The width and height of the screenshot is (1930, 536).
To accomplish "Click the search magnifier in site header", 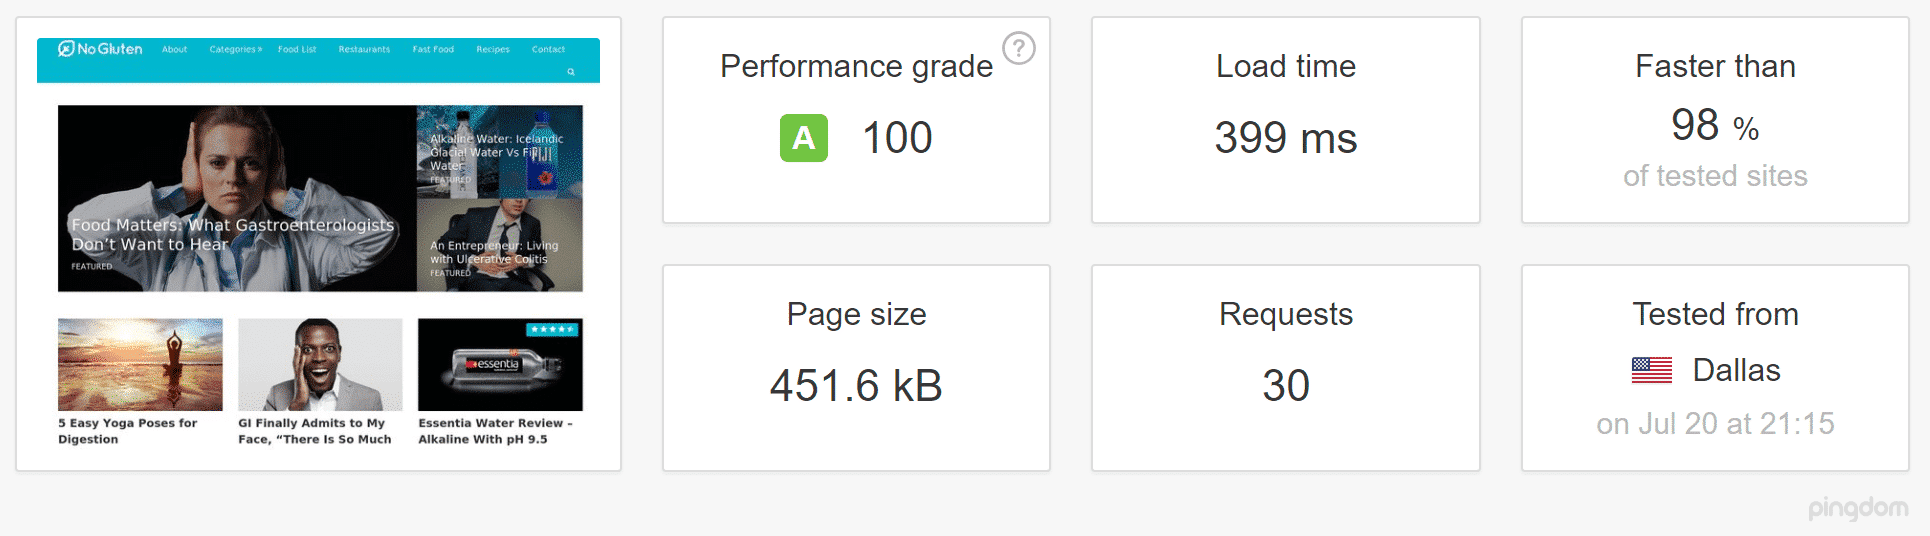I will pos(571,72).
